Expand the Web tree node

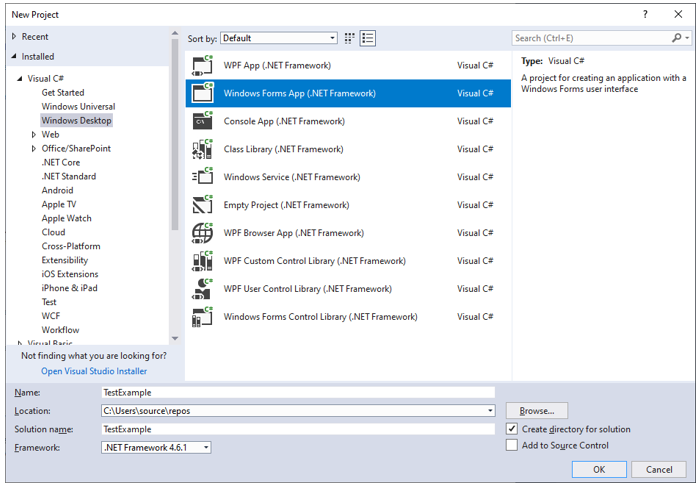pos(34,134)
